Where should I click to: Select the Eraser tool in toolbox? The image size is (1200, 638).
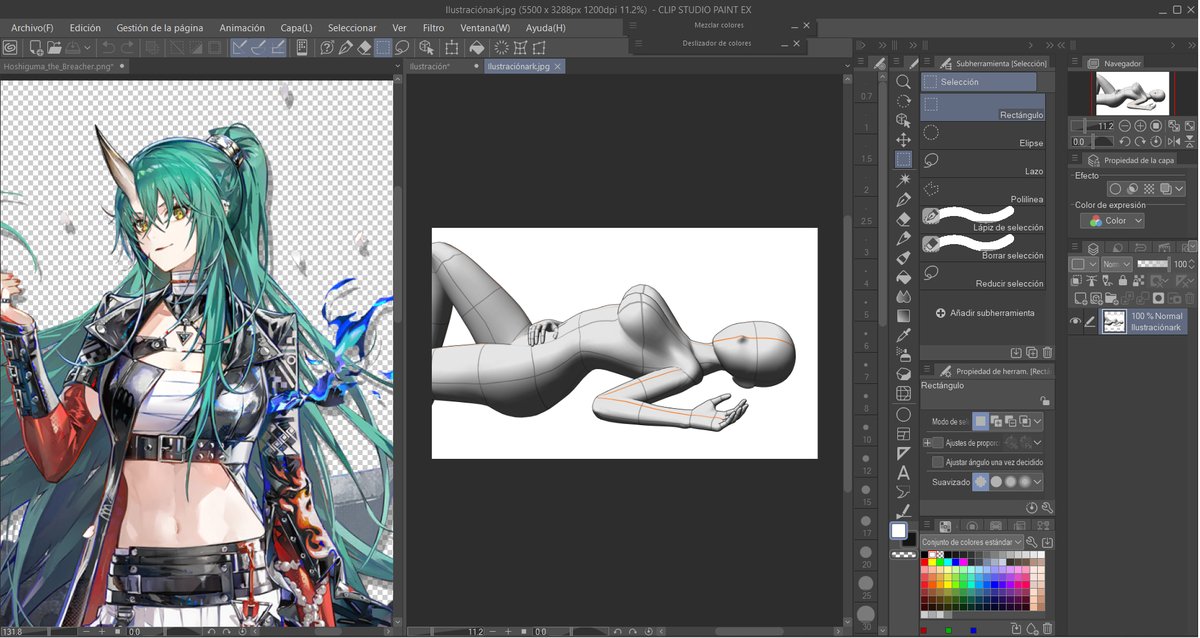coord(903,218)
